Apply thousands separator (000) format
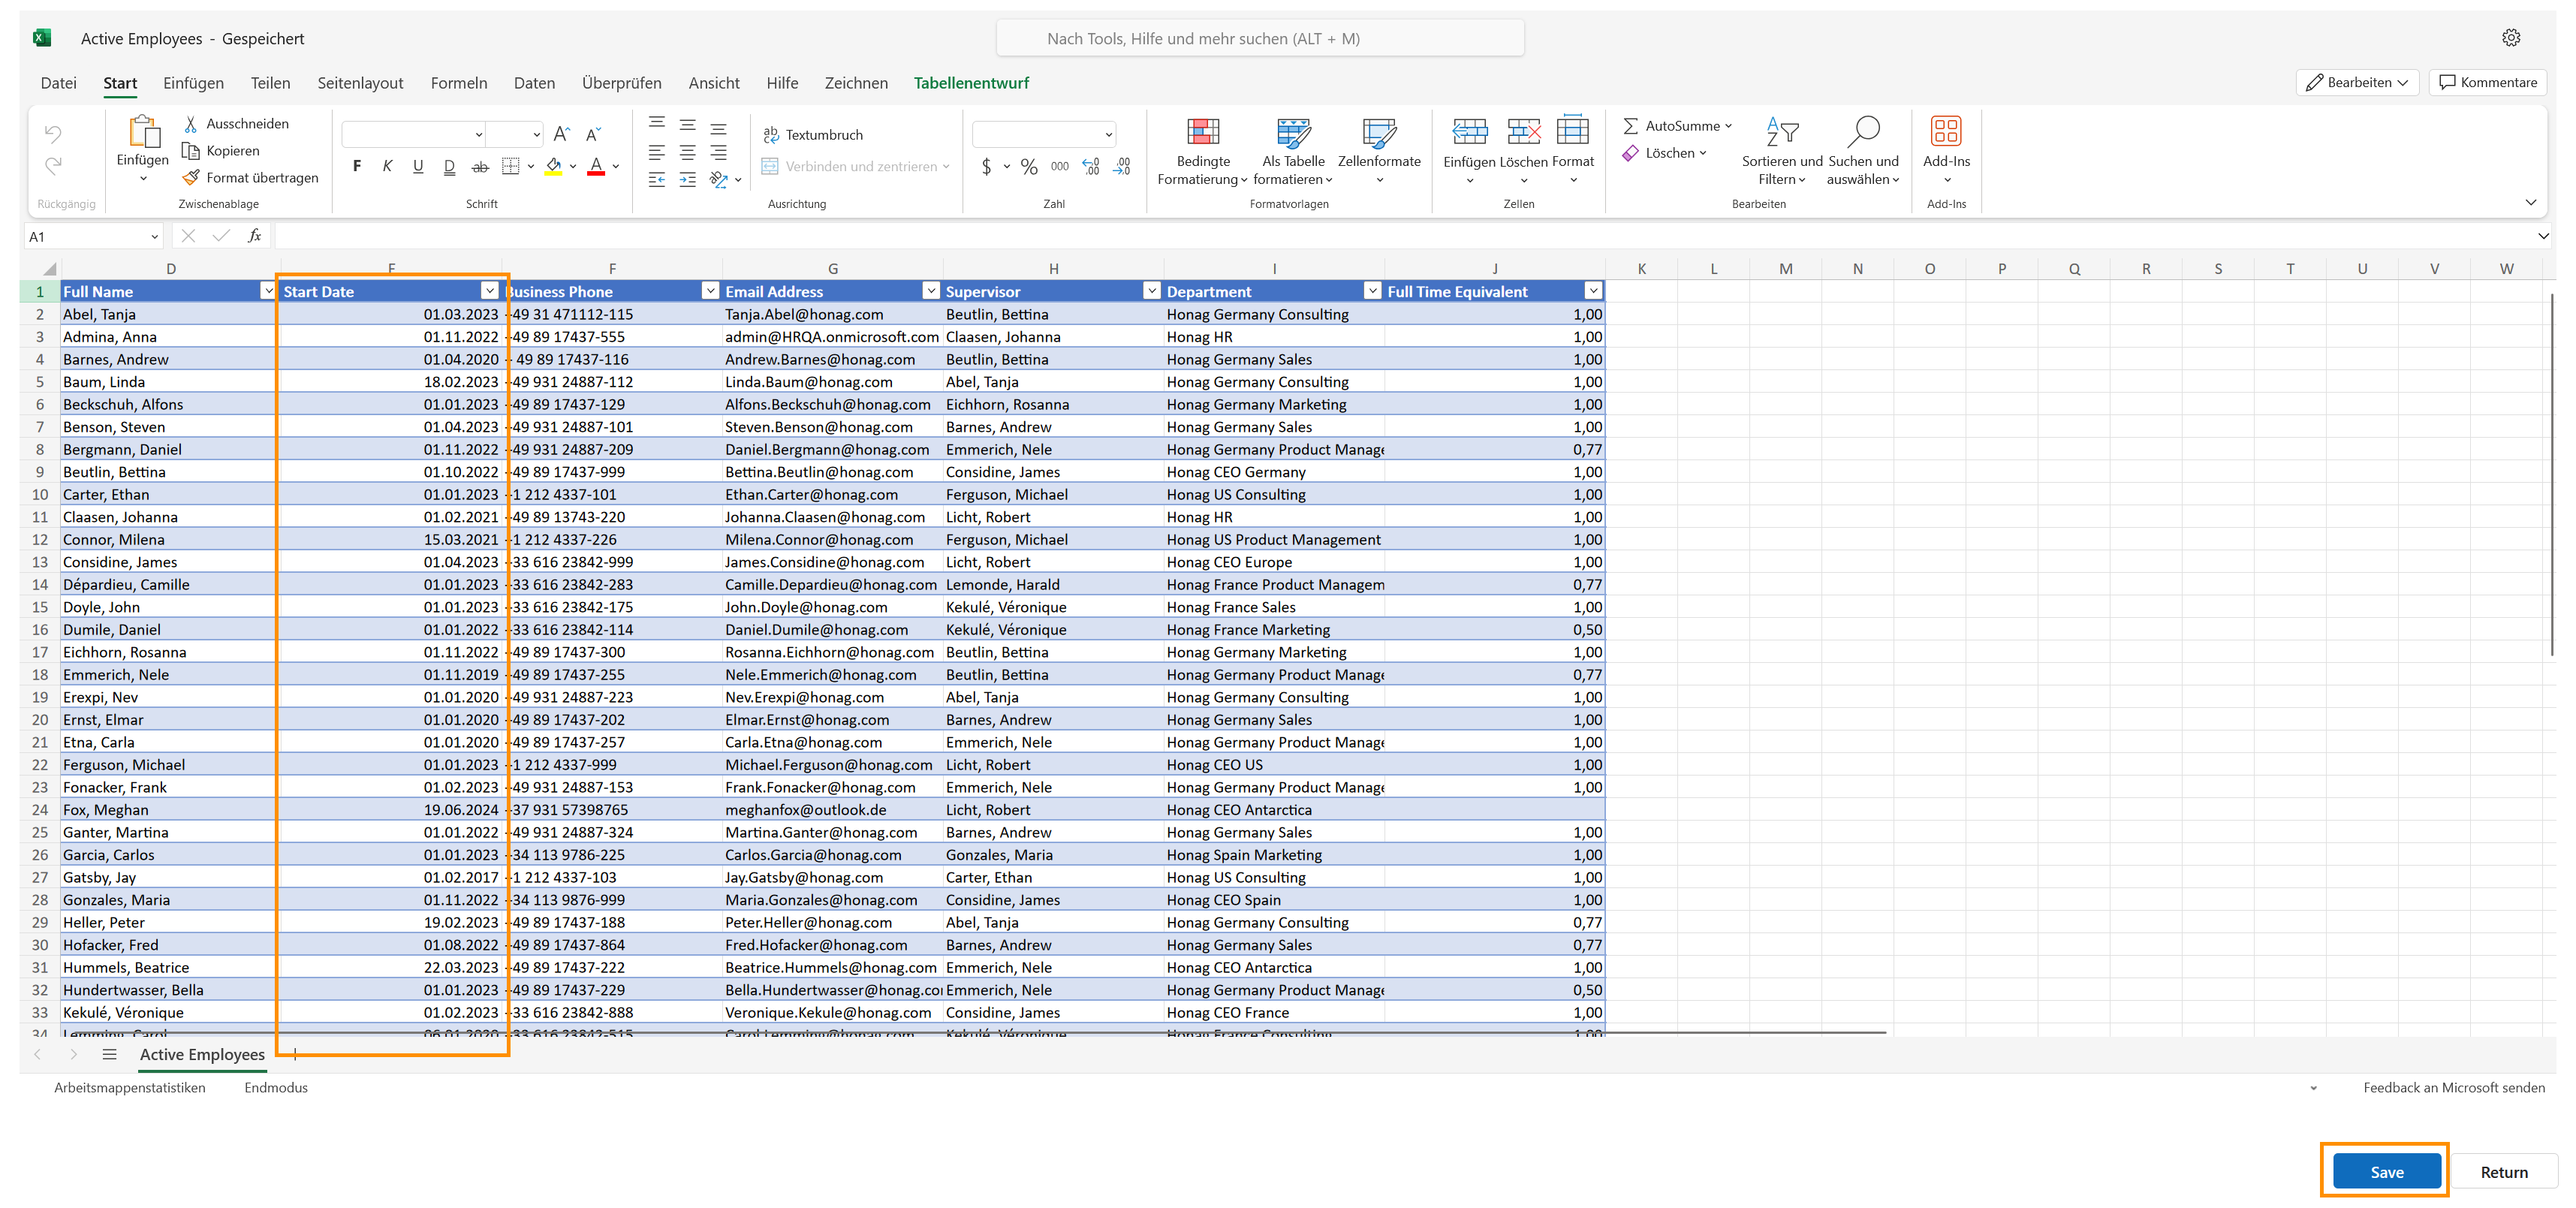The height and width of the screenshot is (1208, 2576). tap(1060, 167)
